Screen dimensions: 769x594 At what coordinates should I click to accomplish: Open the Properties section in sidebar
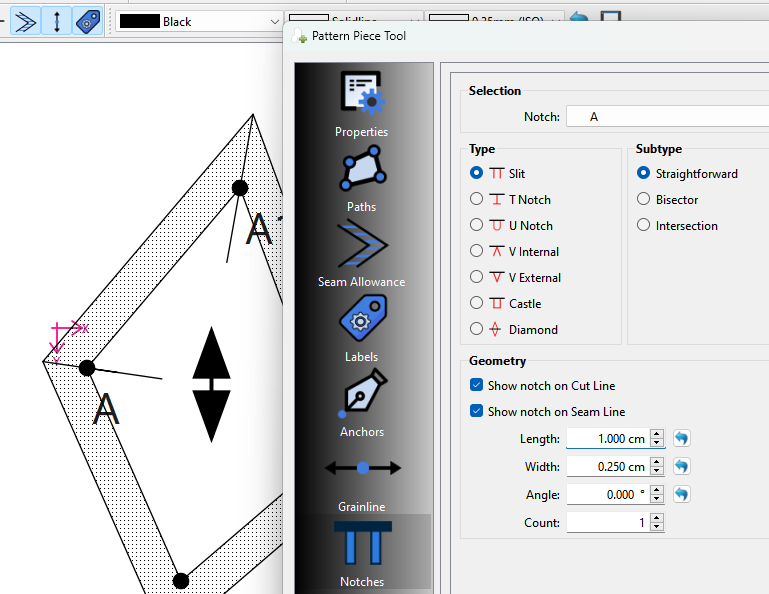[362, 104]
